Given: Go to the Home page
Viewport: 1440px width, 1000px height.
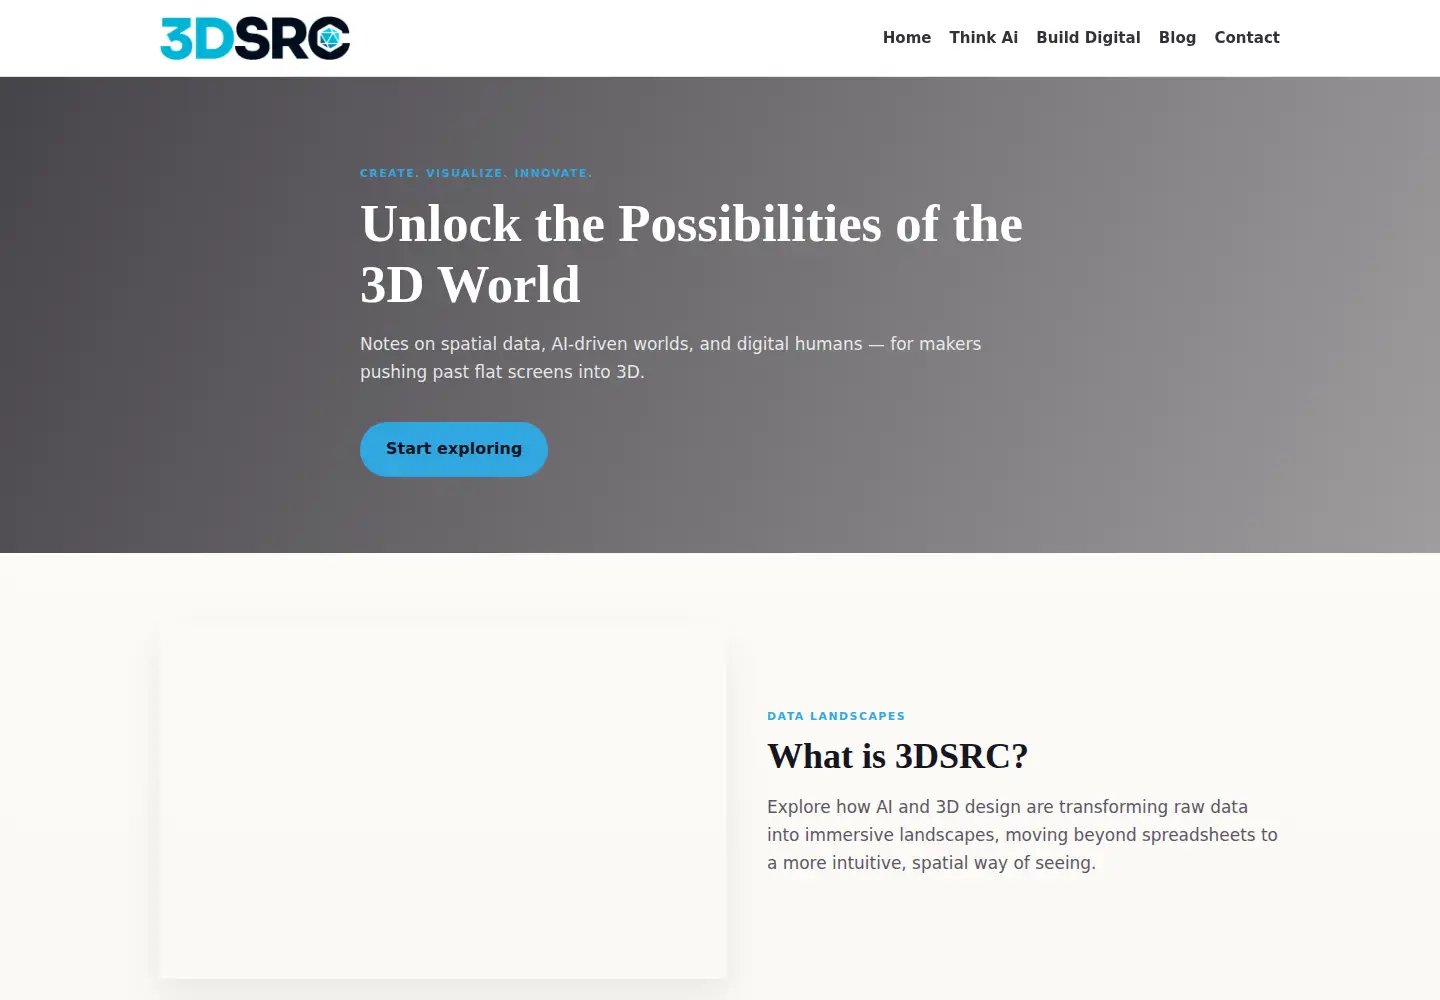Looking at the screenshot, I should tap(907, 38).
